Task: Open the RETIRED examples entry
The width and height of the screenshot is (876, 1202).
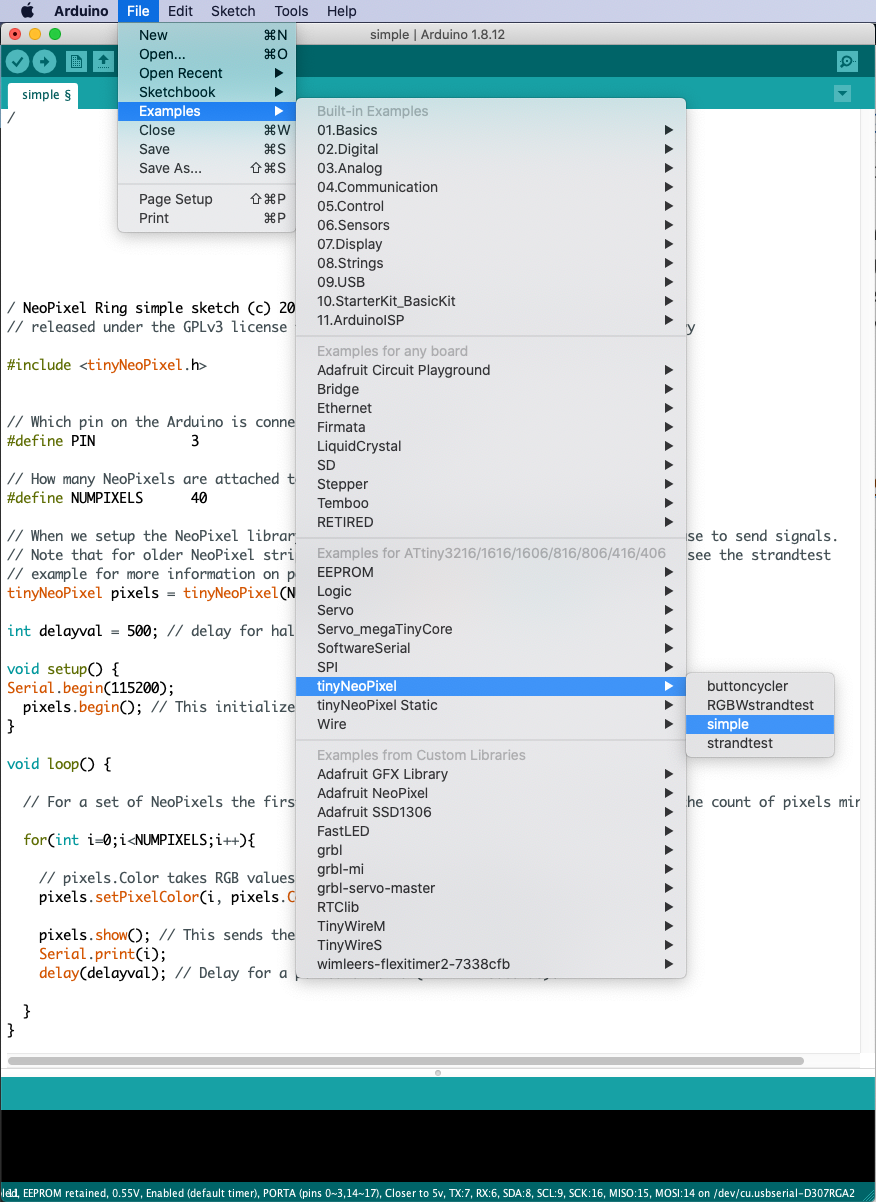Action: click(491, 522)
